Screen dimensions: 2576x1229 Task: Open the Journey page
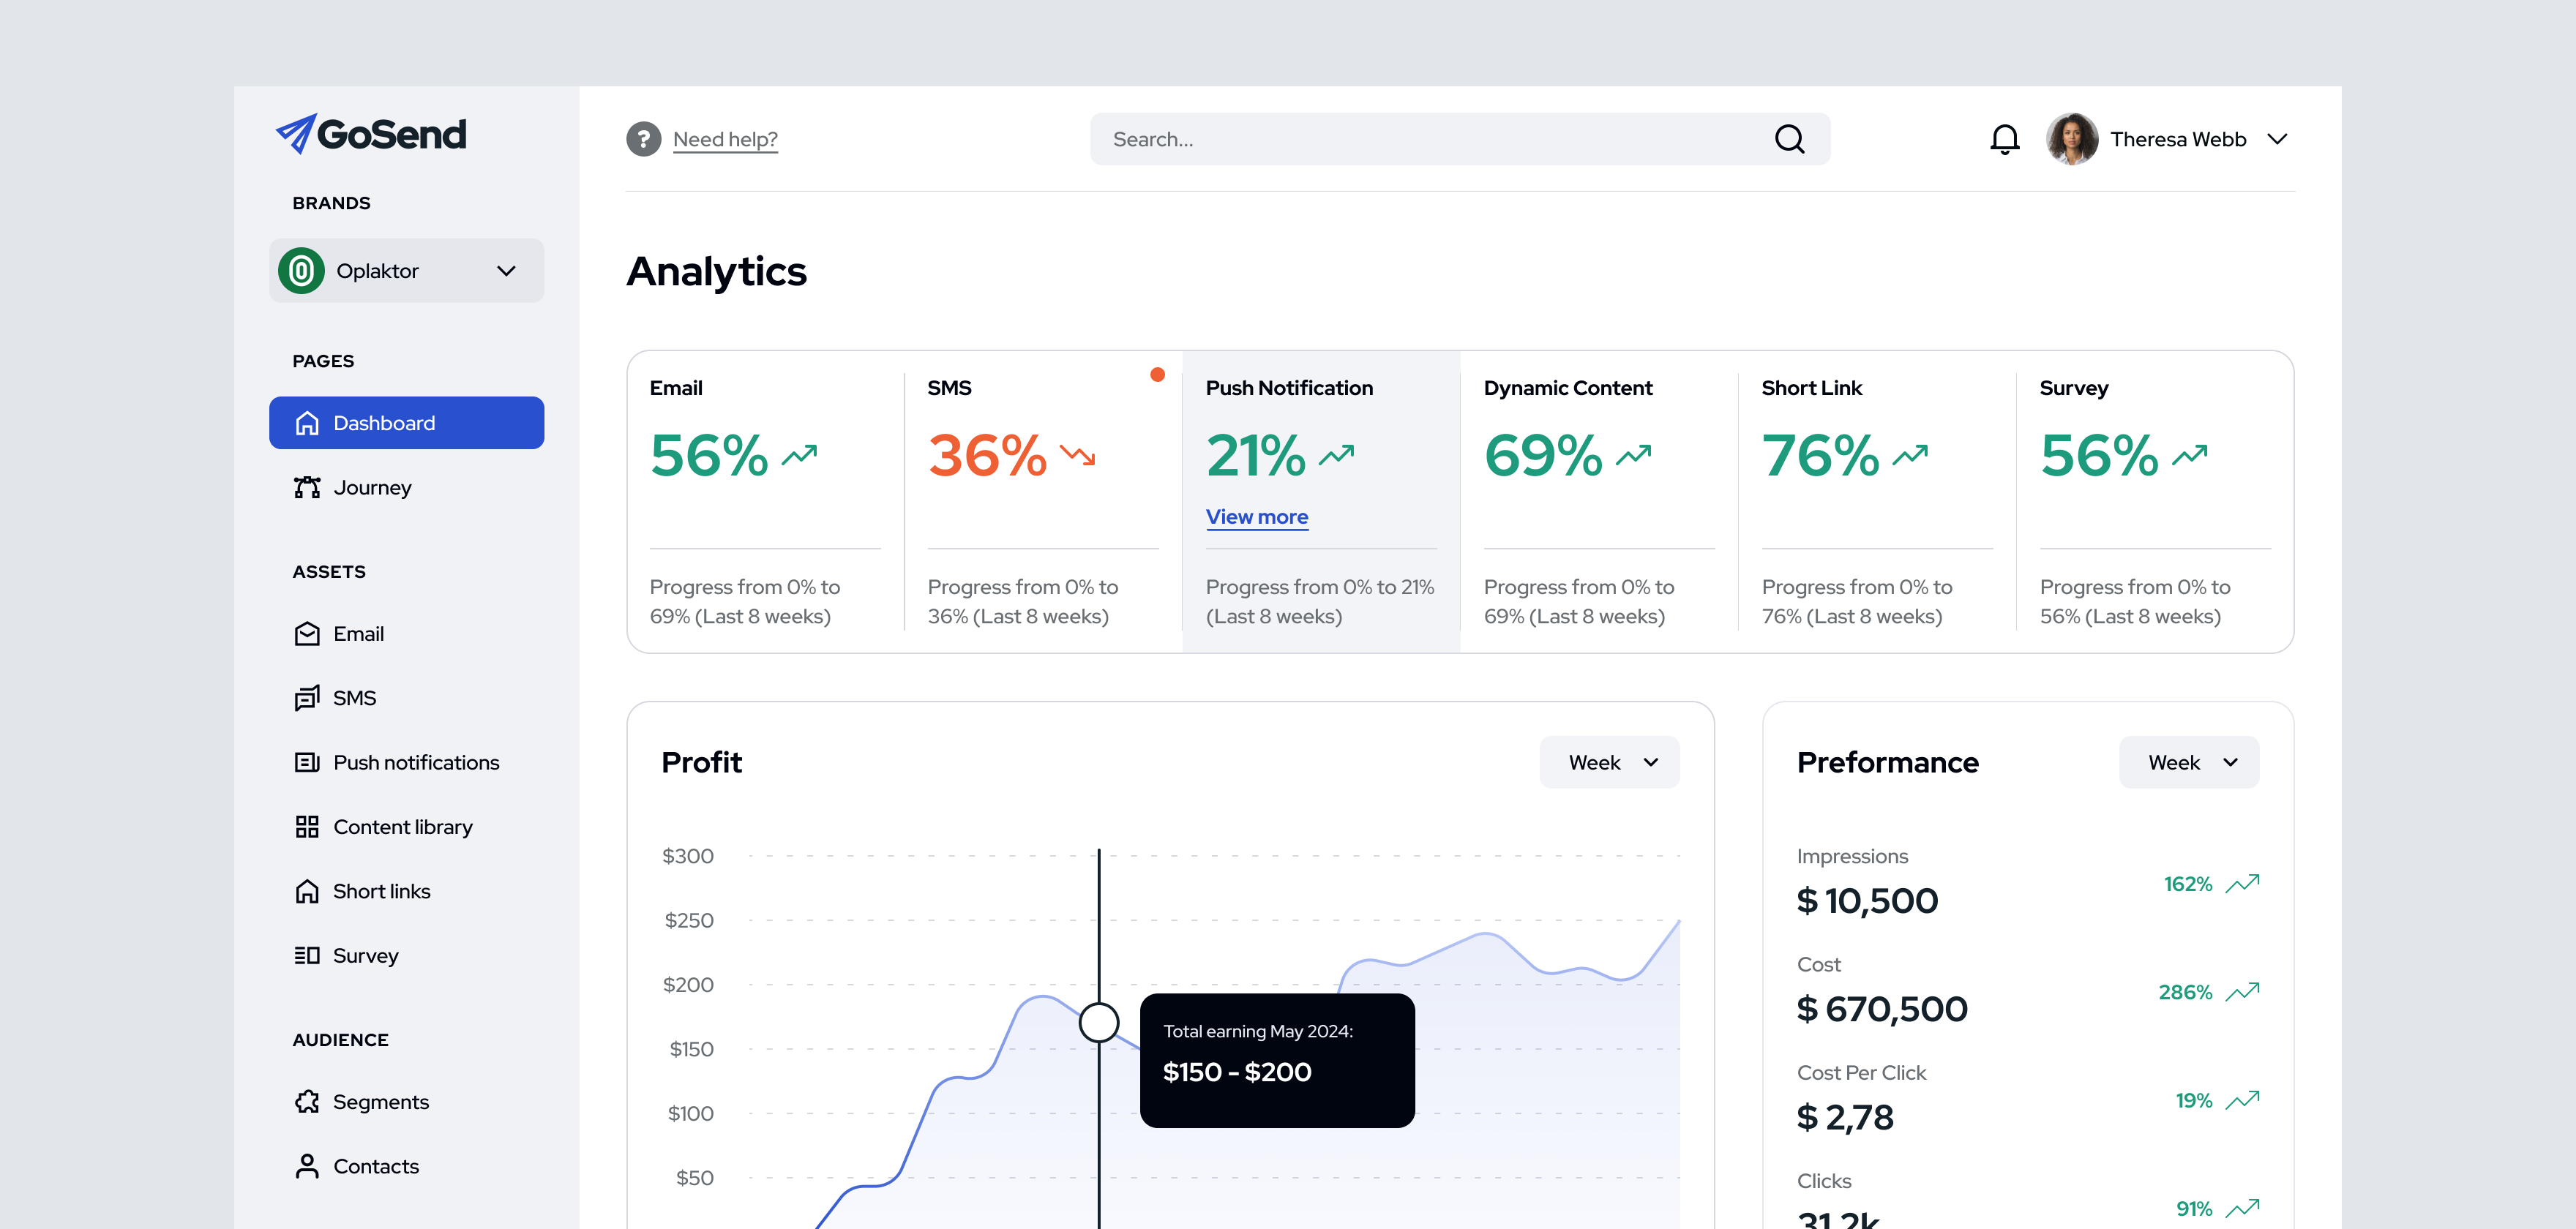[372, 487]
